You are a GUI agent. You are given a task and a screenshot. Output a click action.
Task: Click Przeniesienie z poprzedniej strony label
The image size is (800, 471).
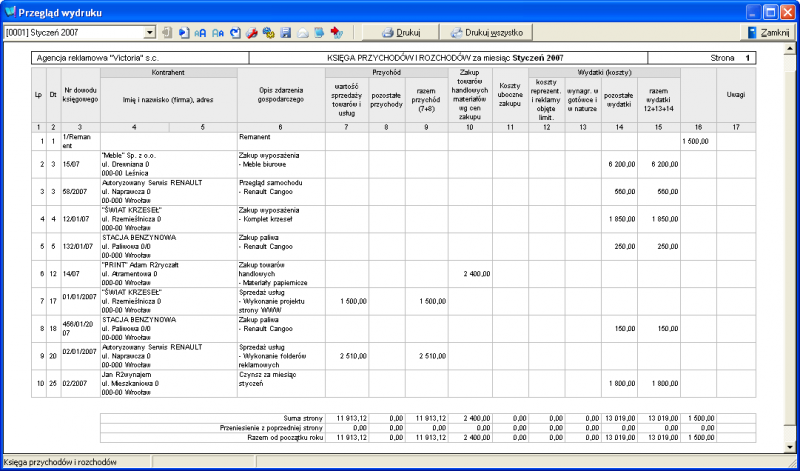pyautogui.click(x=272, y=428)
